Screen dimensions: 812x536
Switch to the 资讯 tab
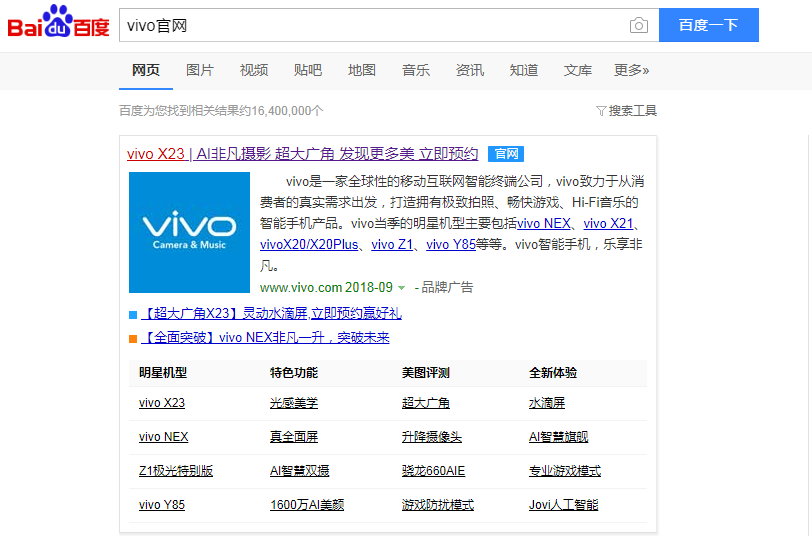point(470,70)
